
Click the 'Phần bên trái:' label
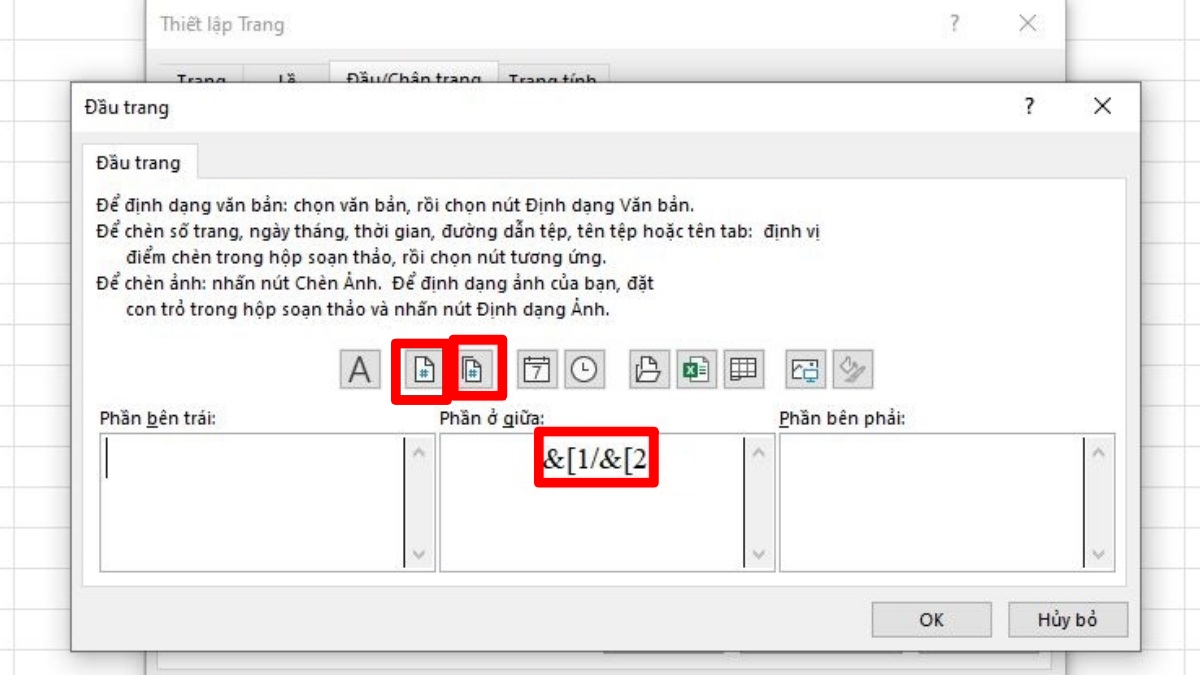tap(158, 418)
